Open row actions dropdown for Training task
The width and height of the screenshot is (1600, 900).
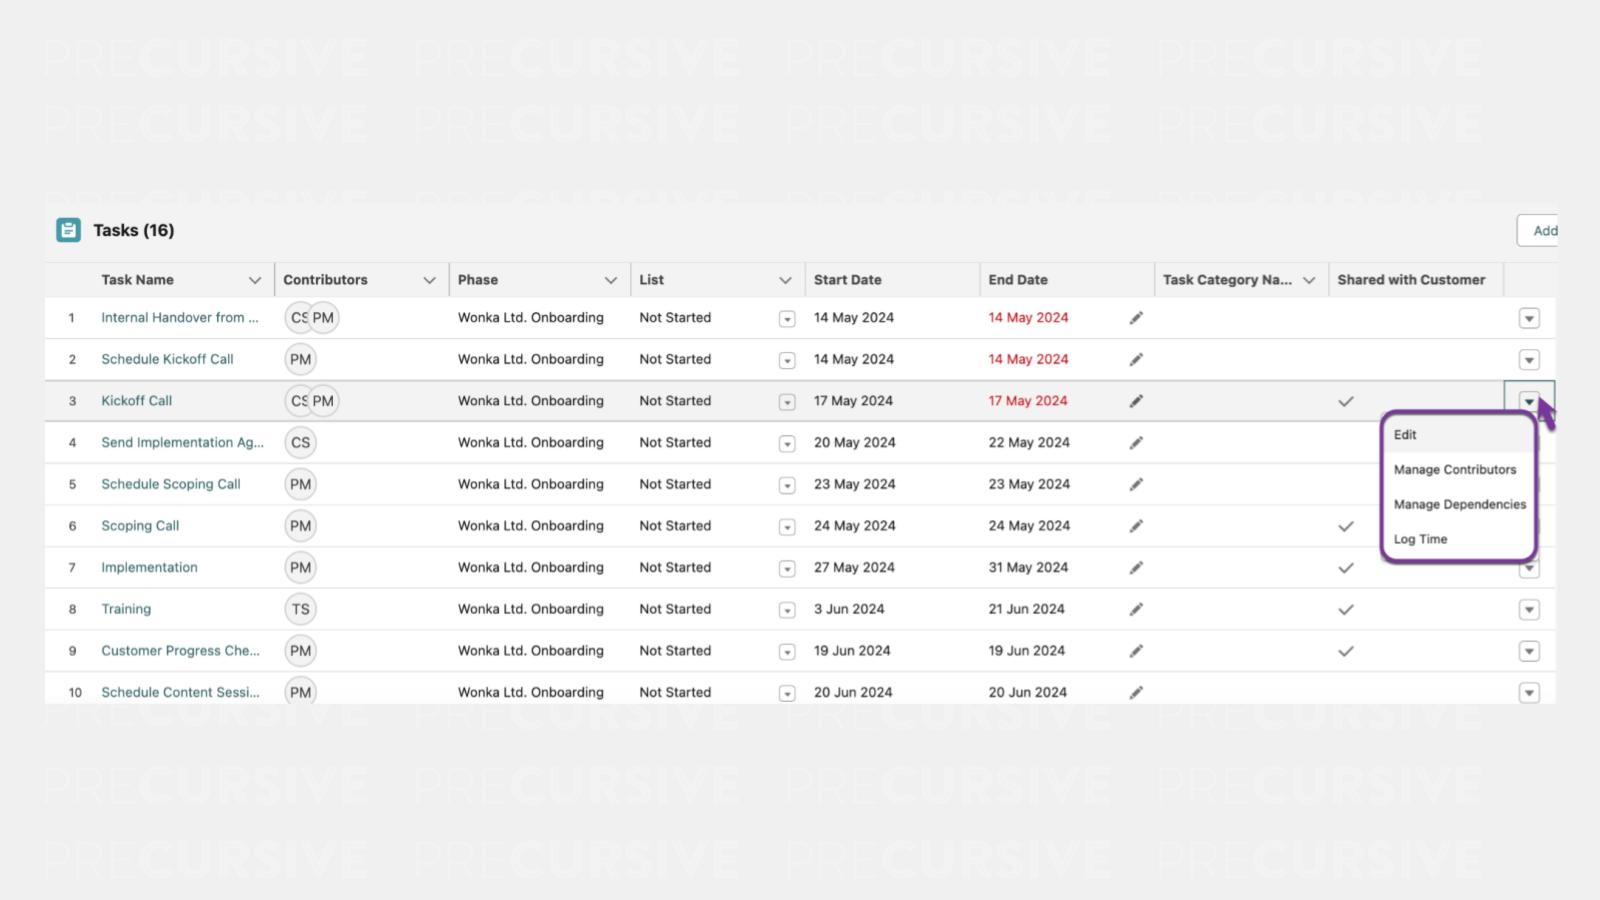pyautogui.click(x=1529, y=610)
